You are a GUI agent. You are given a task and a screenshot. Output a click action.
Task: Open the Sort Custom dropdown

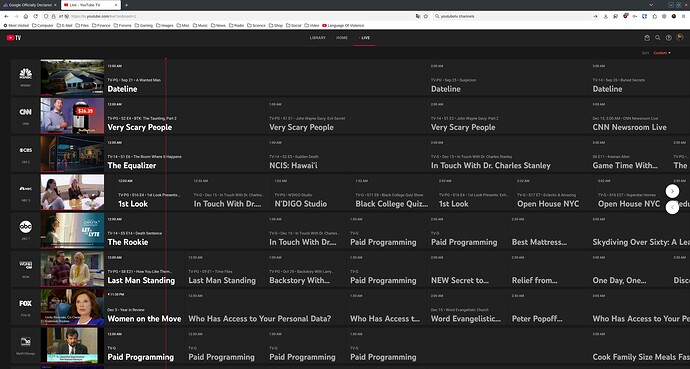pyautogui.click(x=662, y=53)
